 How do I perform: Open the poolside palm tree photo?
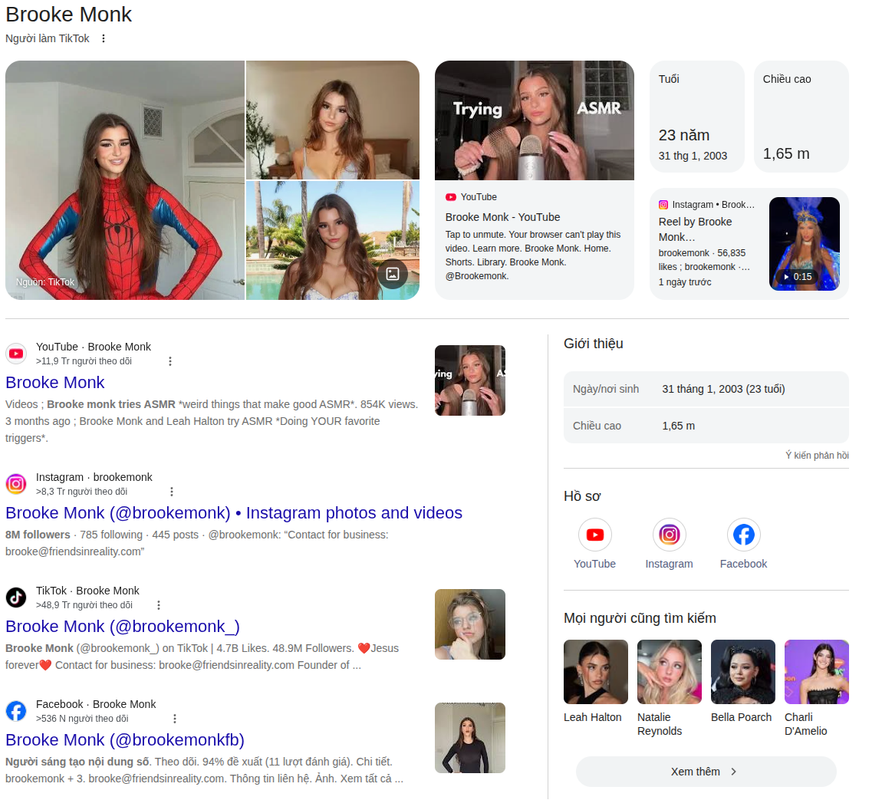click(333, 240)
